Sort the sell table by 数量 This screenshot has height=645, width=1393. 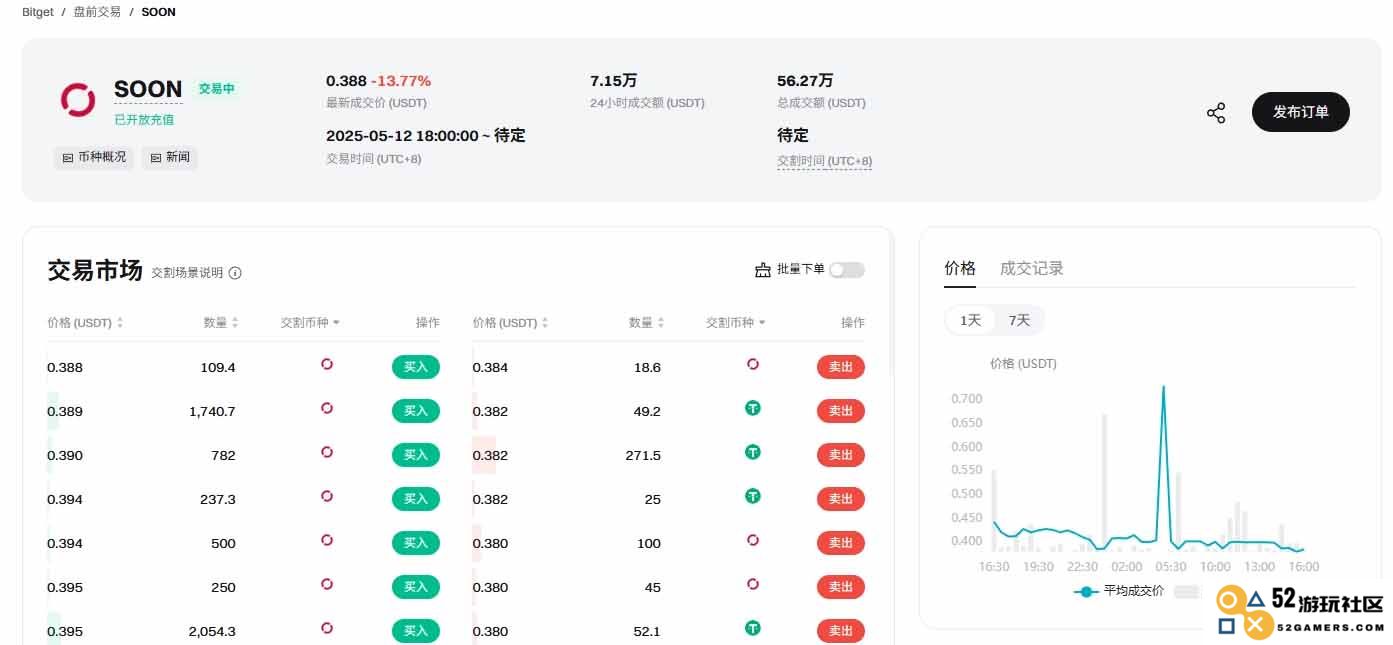click(x=646, y=323)
